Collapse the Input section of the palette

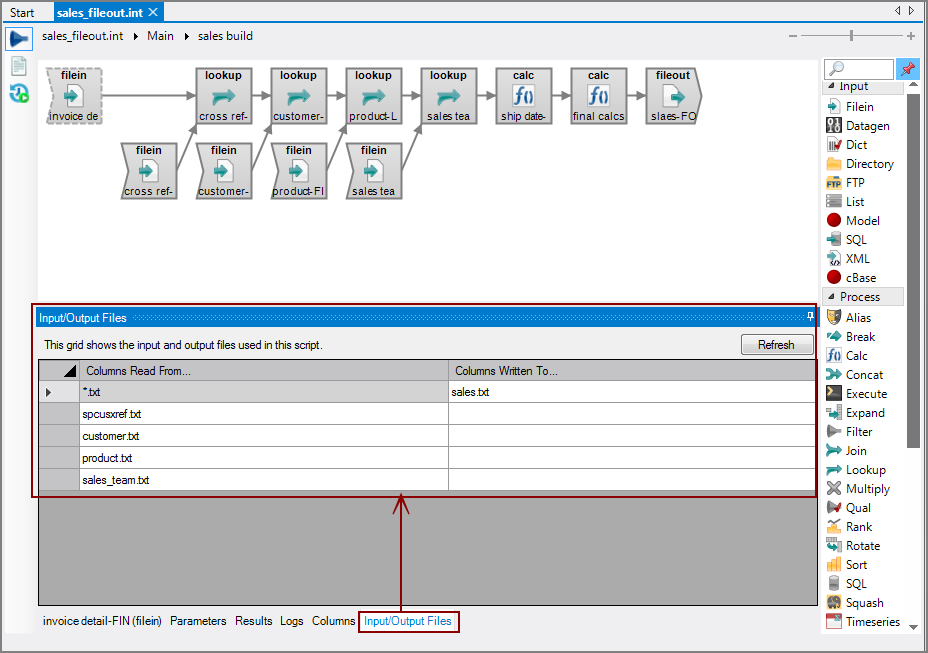(x=829, y=86)
